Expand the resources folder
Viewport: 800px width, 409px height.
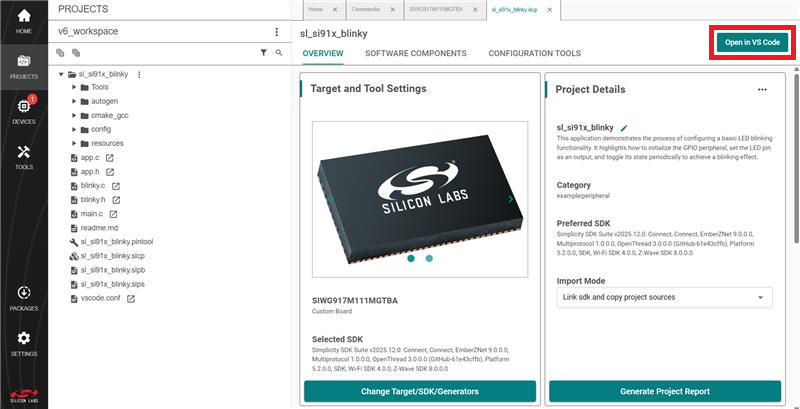tap(74, 143)
